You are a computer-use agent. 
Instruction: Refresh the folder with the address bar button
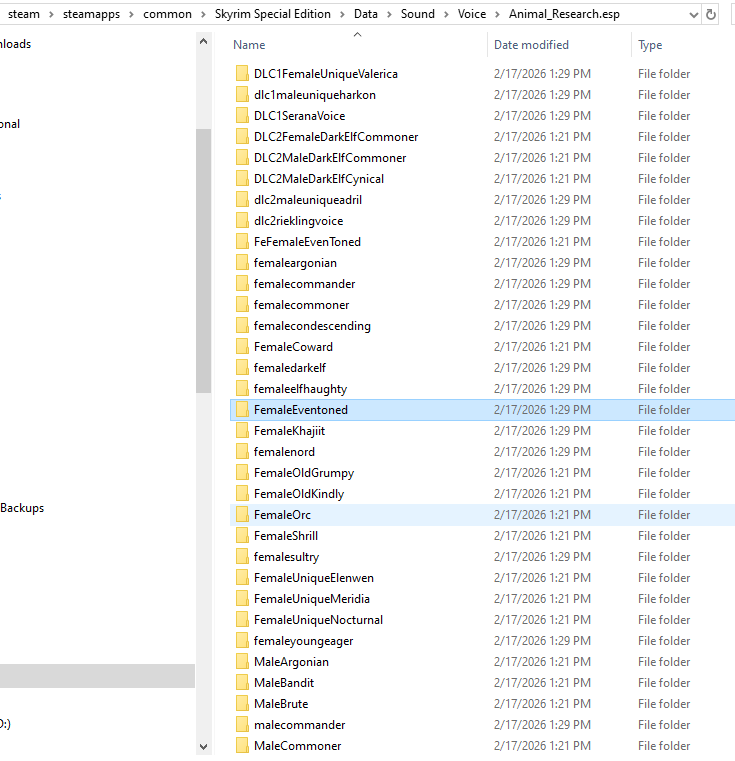click(711, 14)
